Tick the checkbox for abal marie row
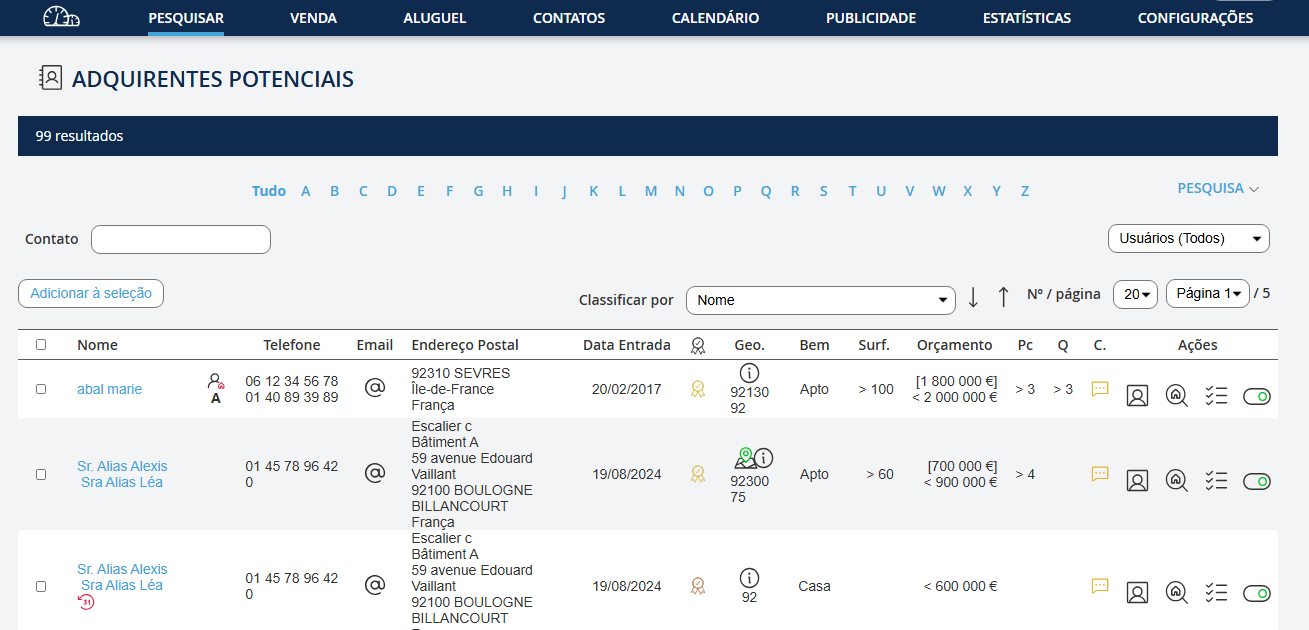This screenshot has height=630, width=1309. coord(41,389)
